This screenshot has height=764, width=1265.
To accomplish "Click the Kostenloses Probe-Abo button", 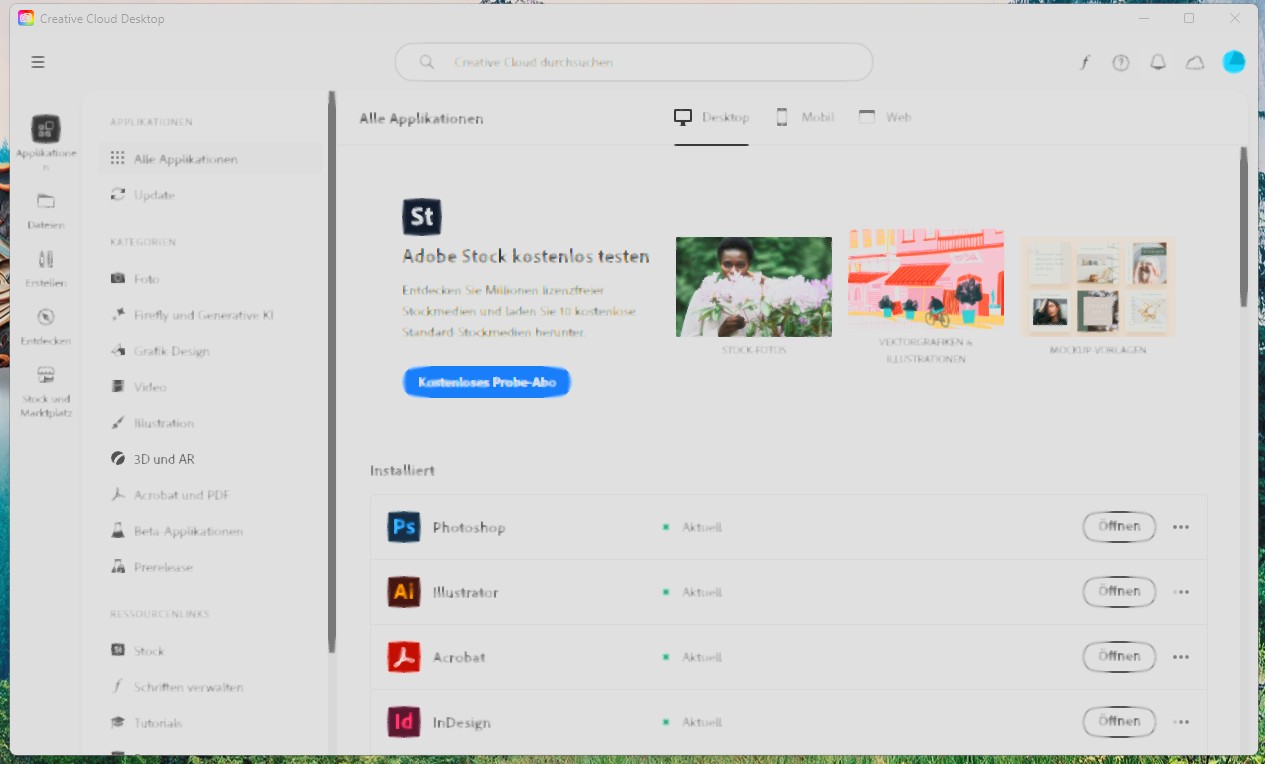I will (x=487, y=382).
